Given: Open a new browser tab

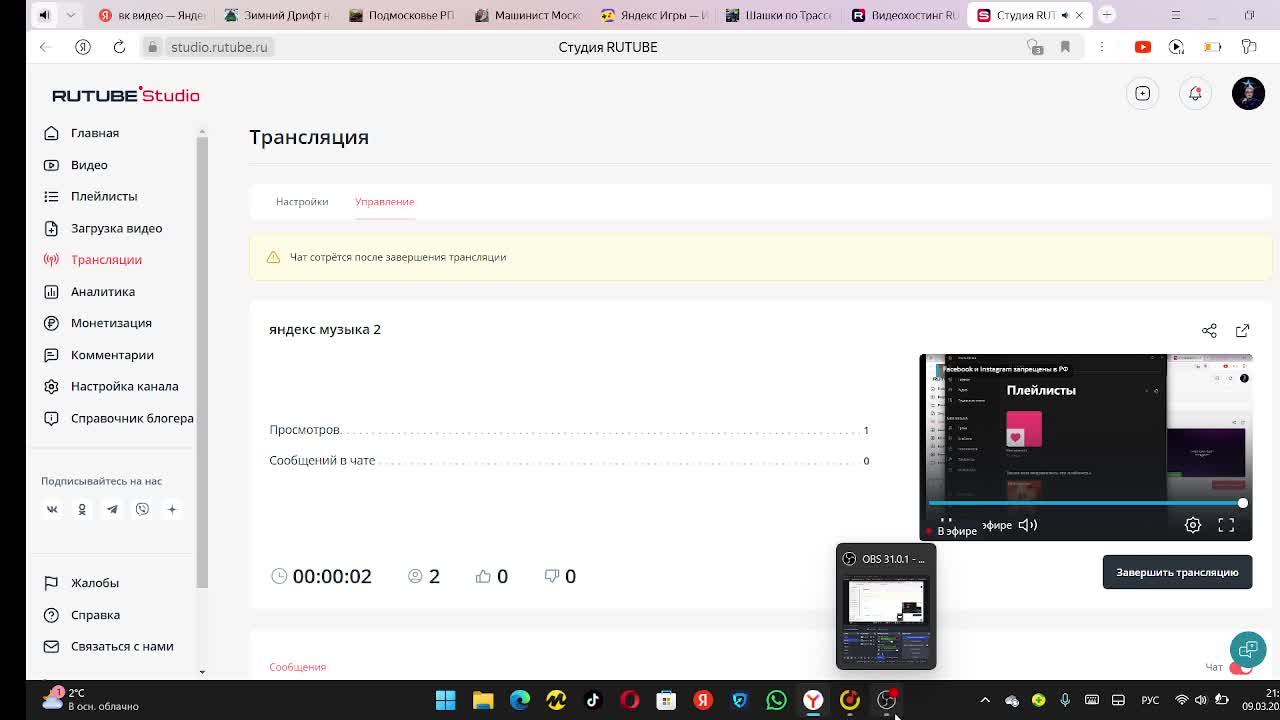Looking at the screenshot, I should (1107, 15).
